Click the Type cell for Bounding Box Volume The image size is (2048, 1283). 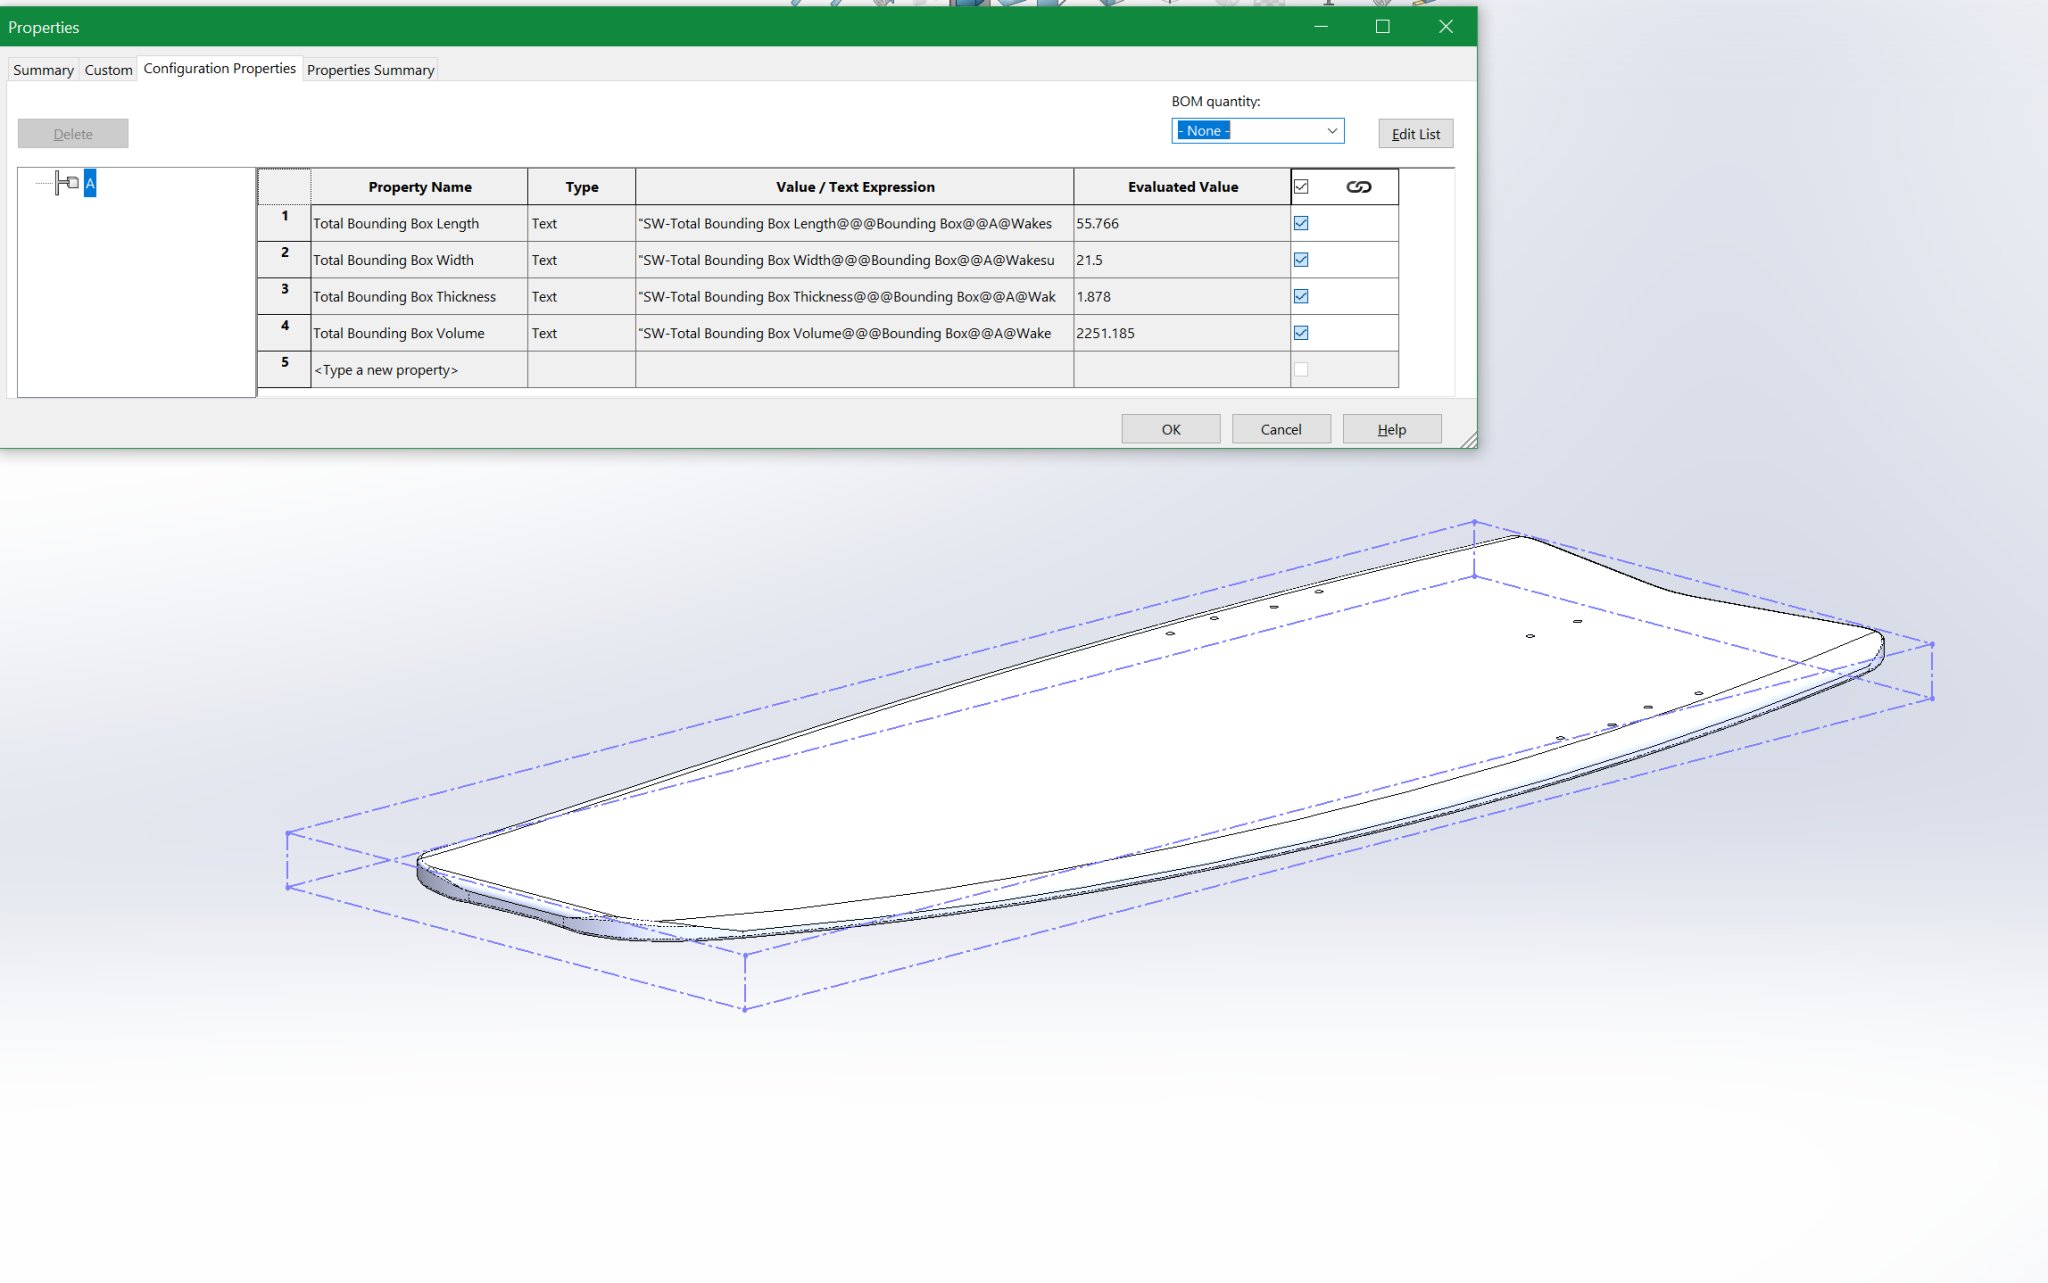click(x=581, y=333)
